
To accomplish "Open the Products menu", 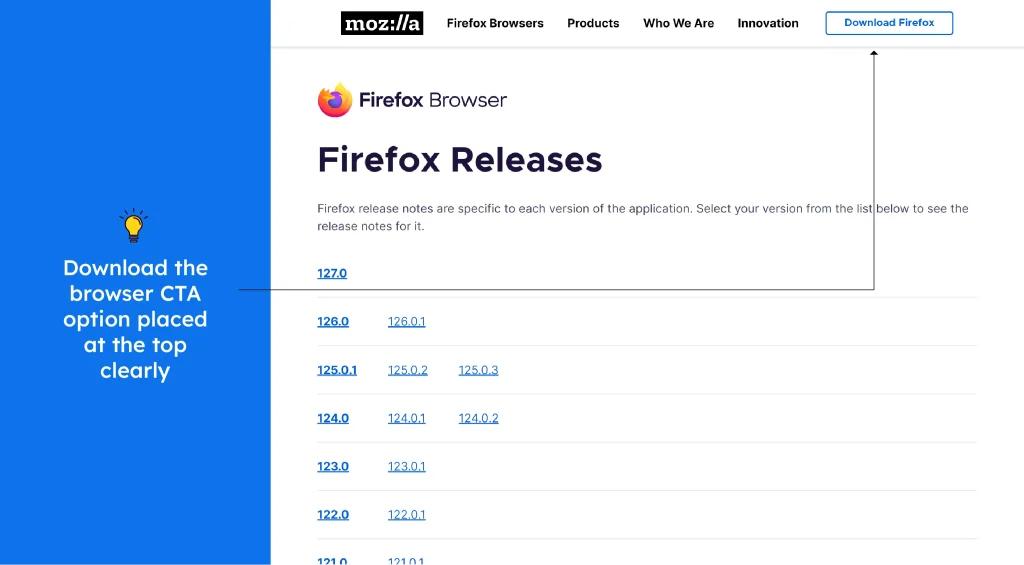I will [x=593, y=24].
